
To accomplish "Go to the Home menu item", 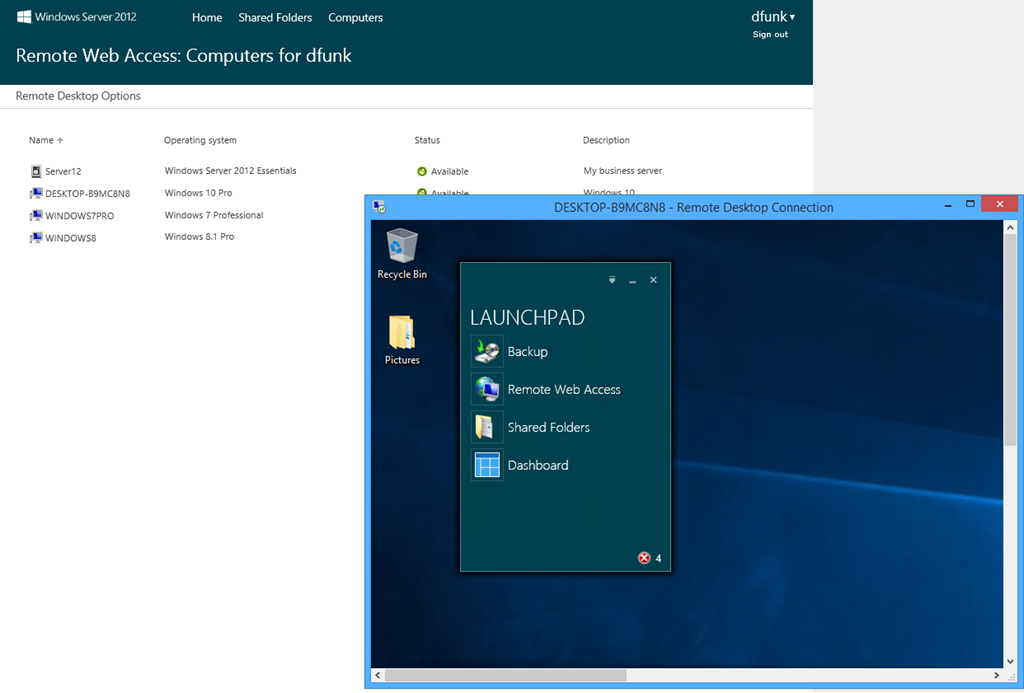I will point(207,18).
